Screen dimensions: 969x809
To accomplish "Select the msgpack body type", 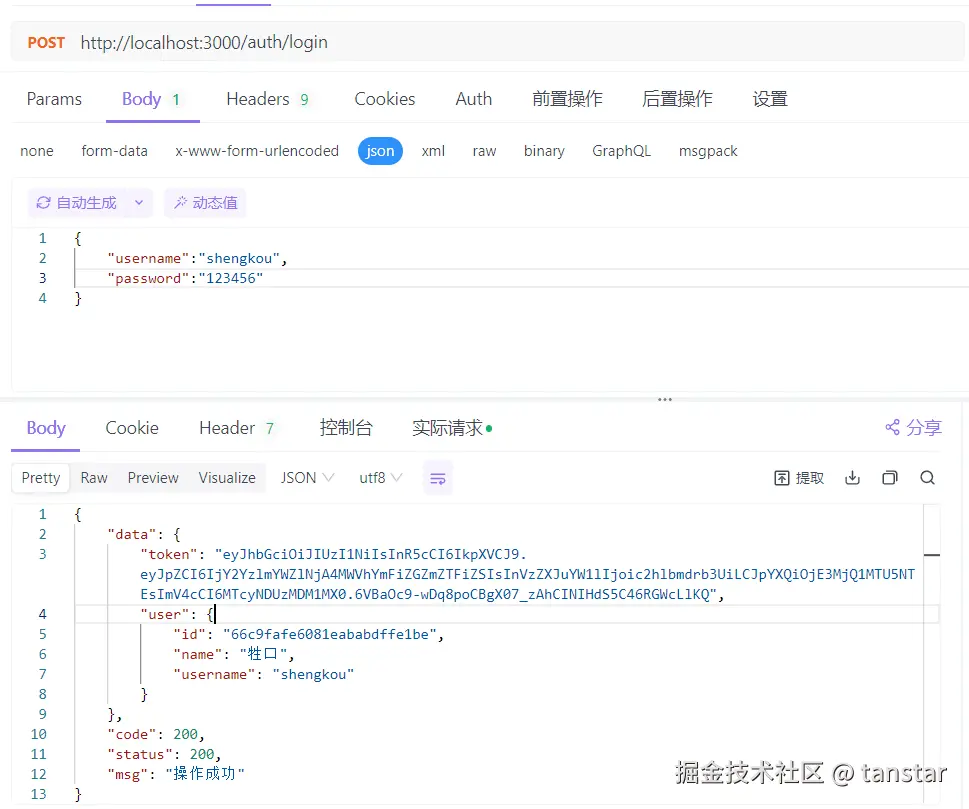I will (x=708, y=151).
